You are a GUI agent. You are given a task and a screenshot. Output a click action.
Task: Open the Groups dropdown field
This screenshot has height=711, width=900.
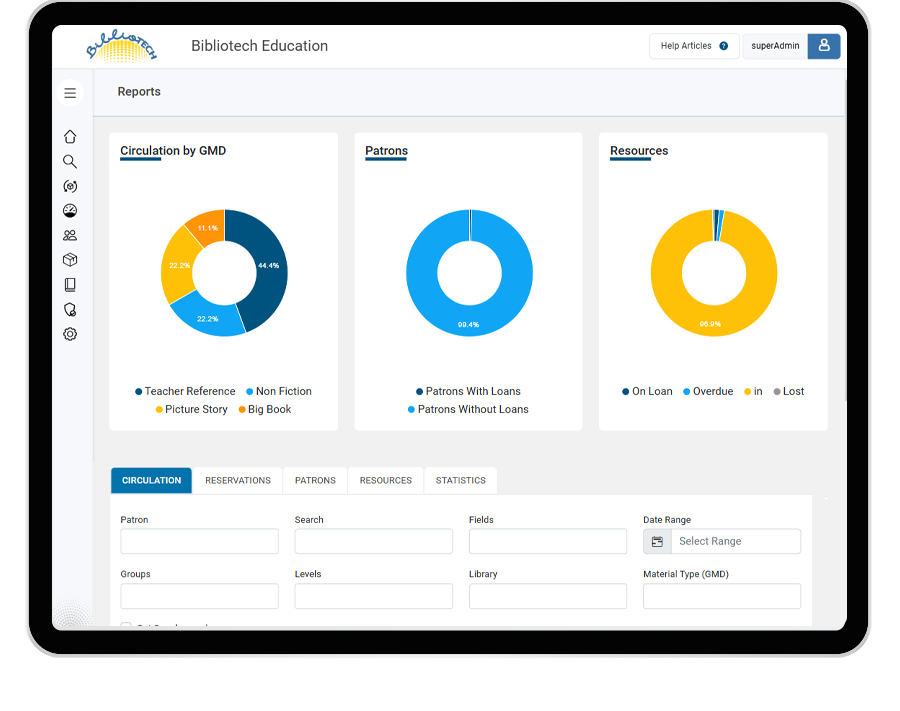(x=199, y=596)
